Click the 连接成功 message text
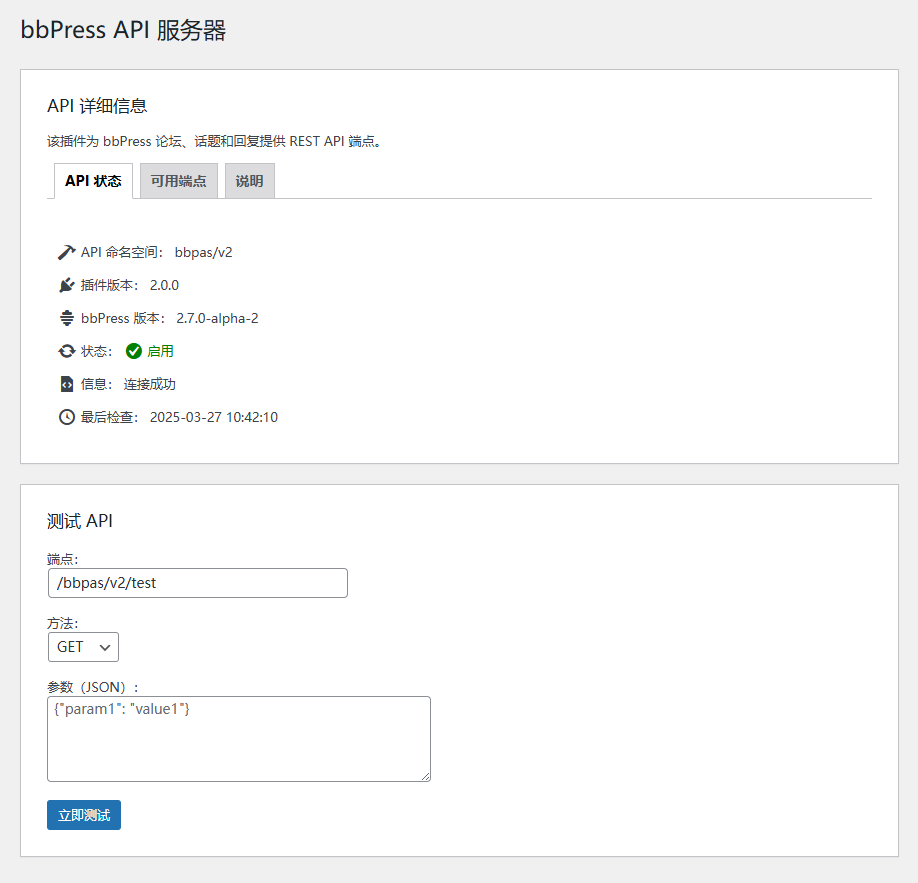Screen dimensions: 918x883 pos(150,384)
